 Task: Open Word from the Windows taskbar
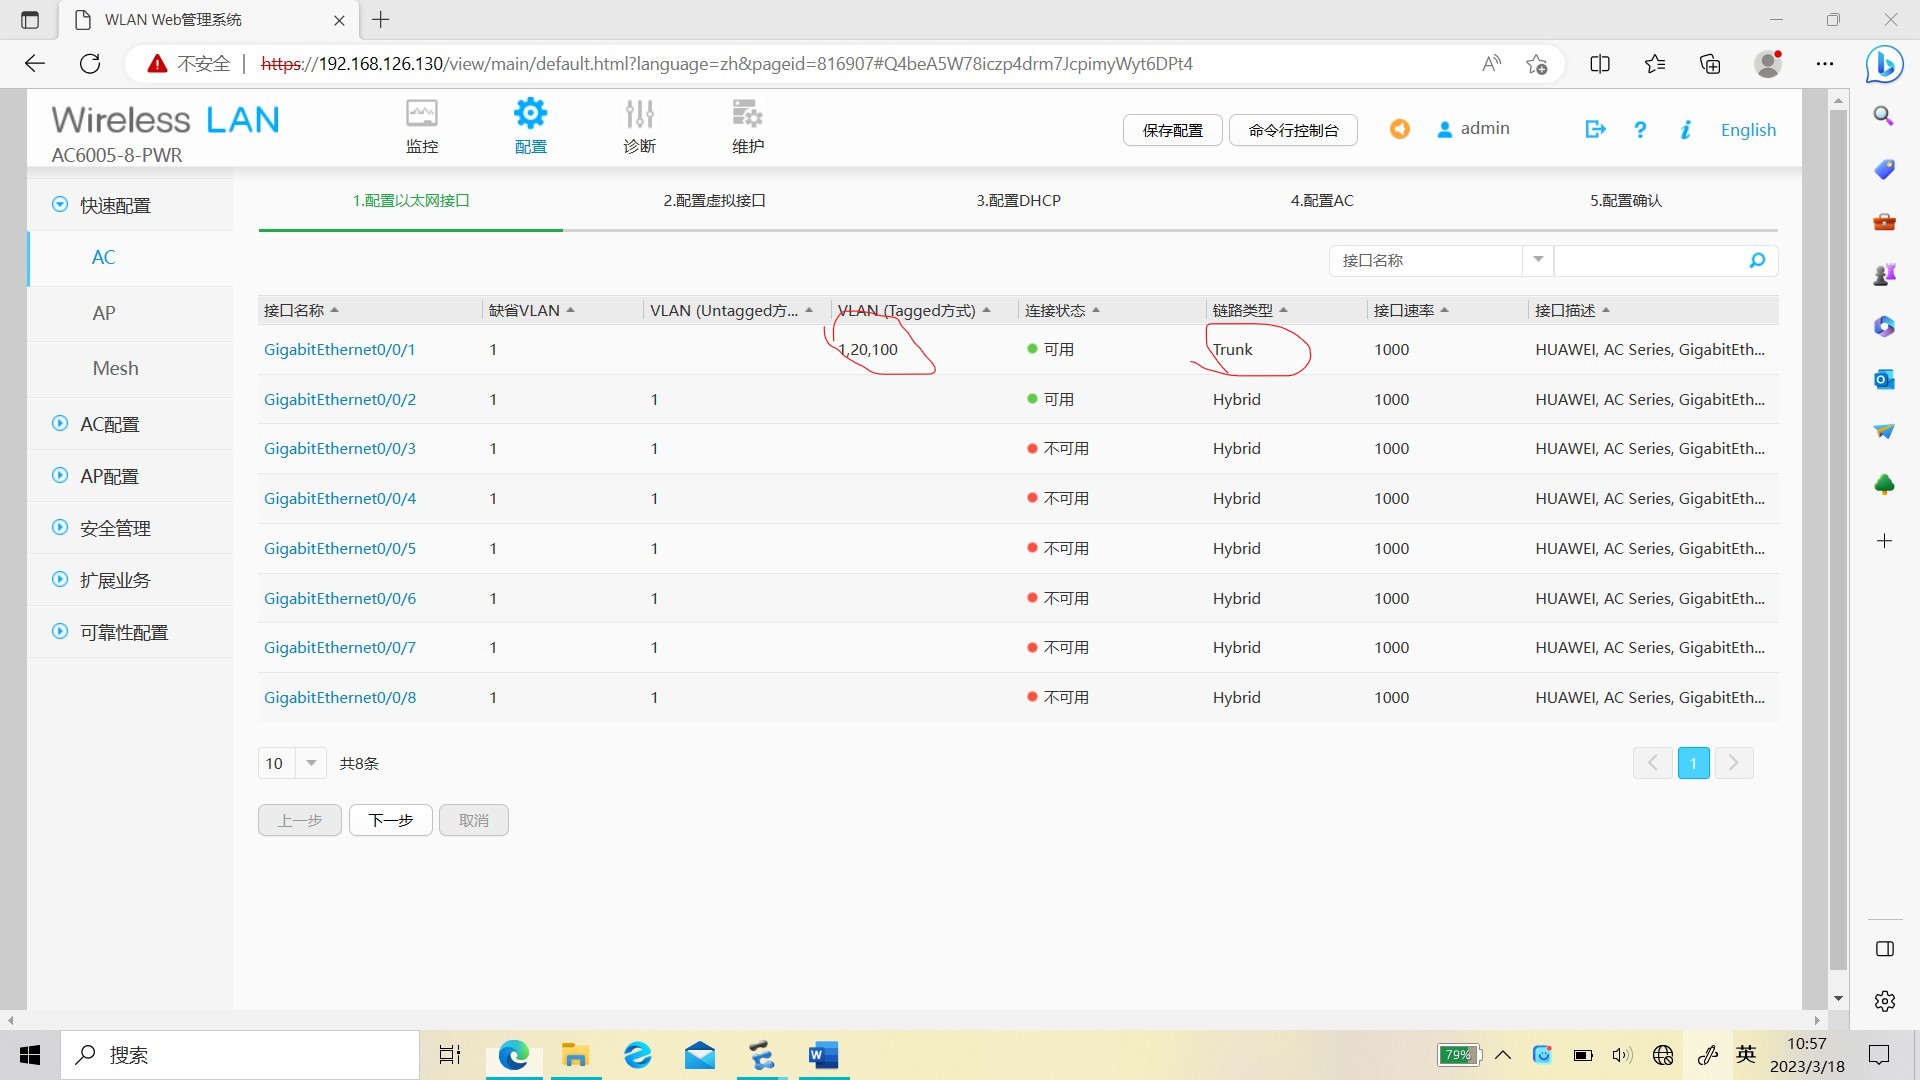[x=823, y=1055]
